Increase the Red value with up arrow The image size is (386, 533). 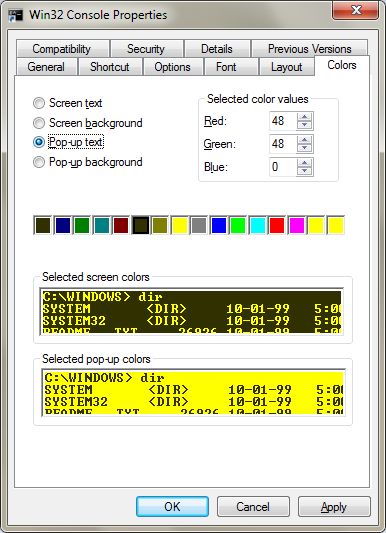pos(304,117)
